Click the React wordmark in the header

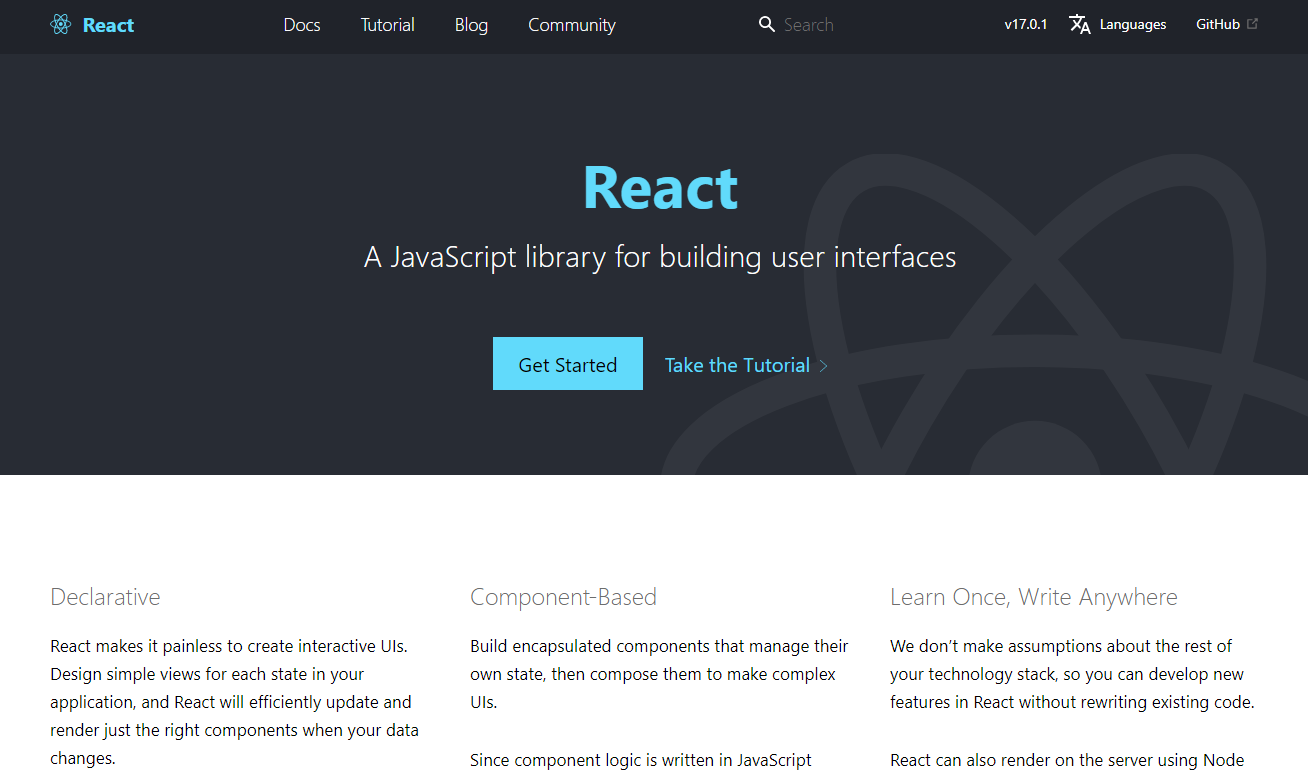click(108, 25)
